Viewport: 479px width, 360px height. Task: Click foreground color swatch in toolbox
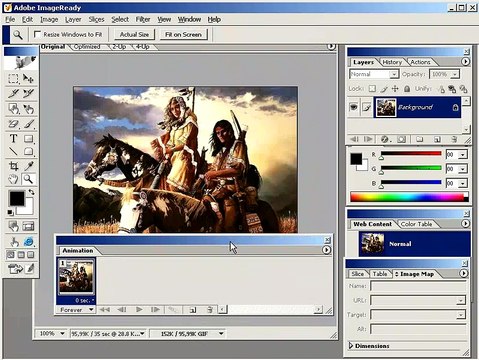[x=17, y=198]
